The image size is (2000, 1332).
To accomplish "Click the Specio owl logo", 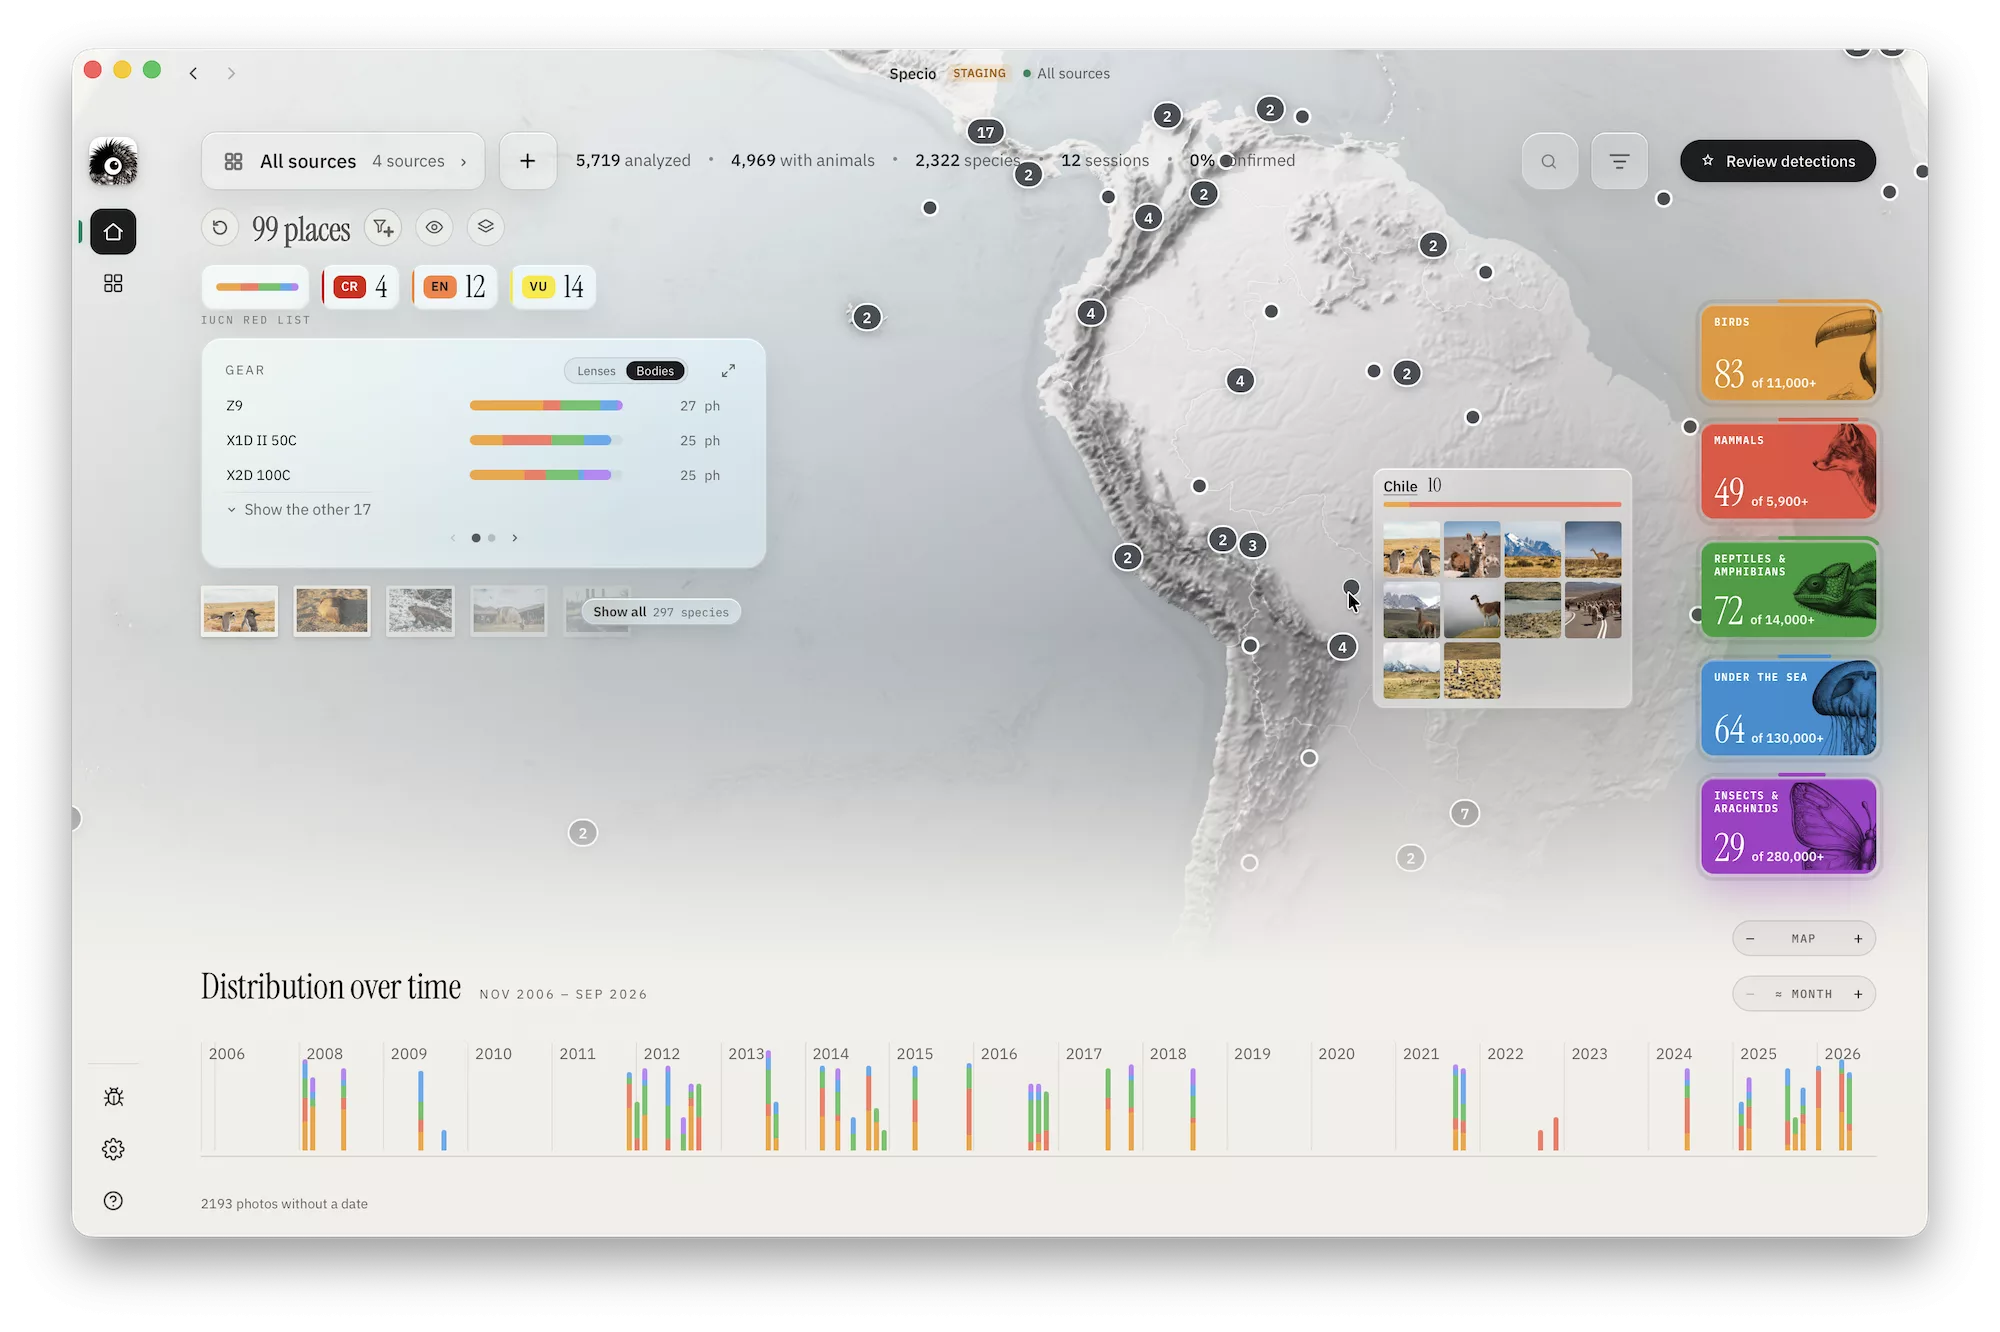I will [113, 162].
